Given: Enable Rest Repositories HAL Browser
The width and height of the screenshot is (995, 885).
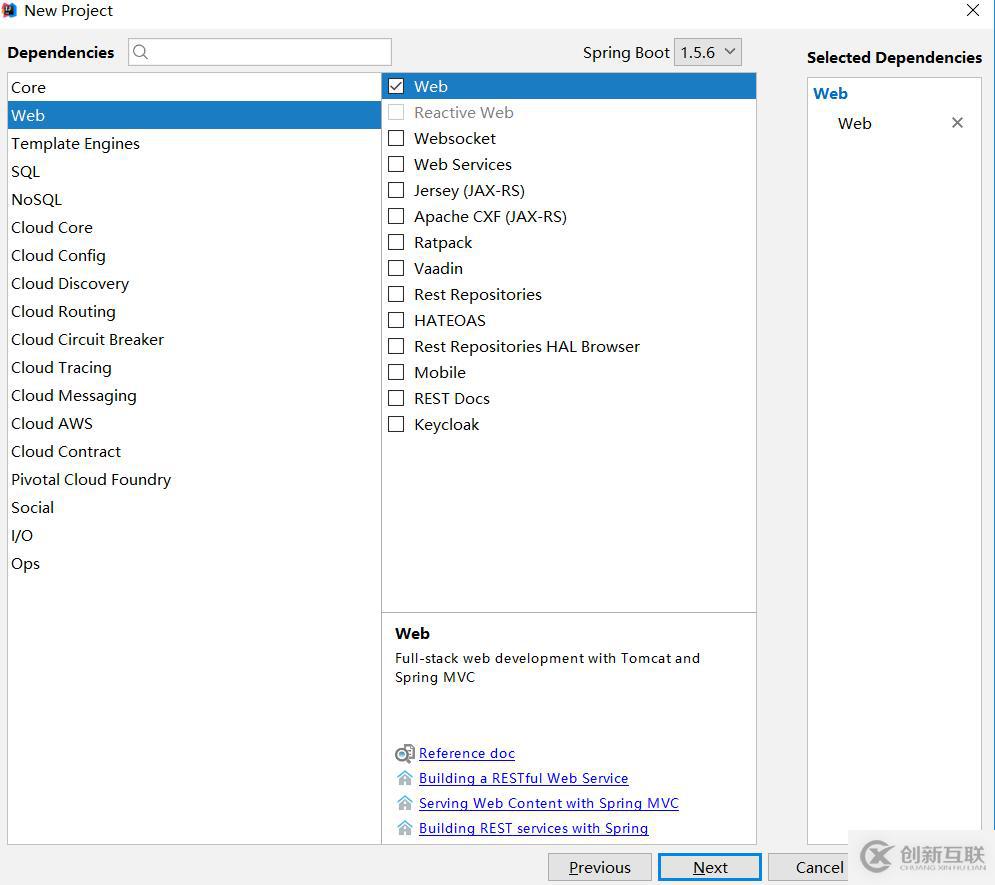Looking at the screenshot, I should coord(396,346).
